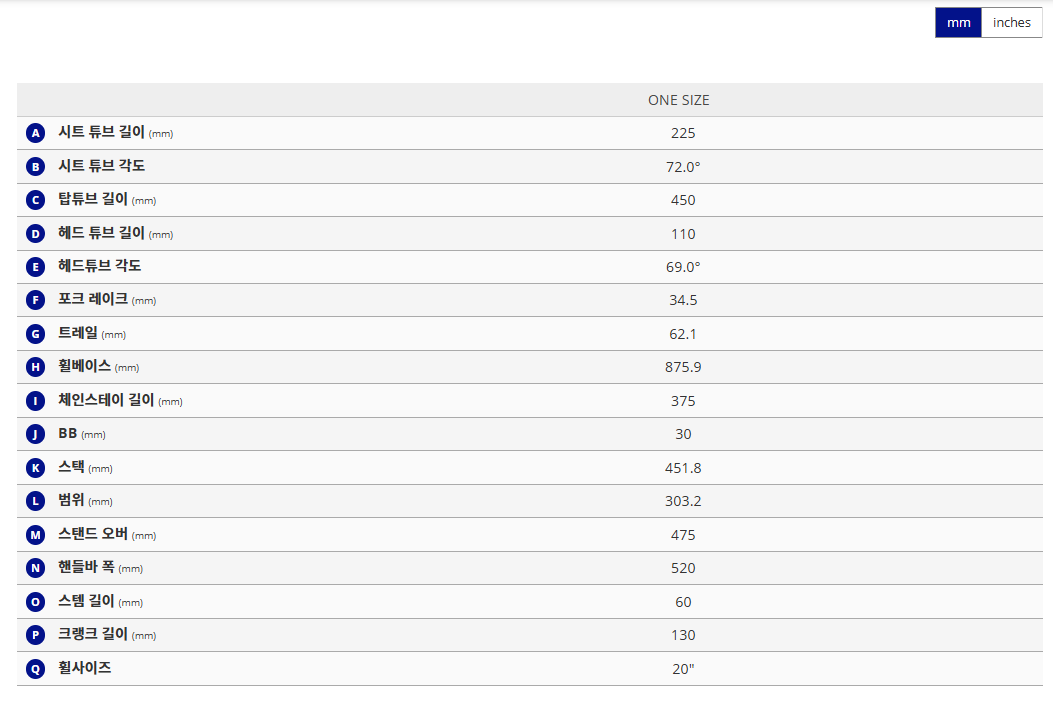
Task: Click the letter C top tube badge
Action: (x=36, y=200)
